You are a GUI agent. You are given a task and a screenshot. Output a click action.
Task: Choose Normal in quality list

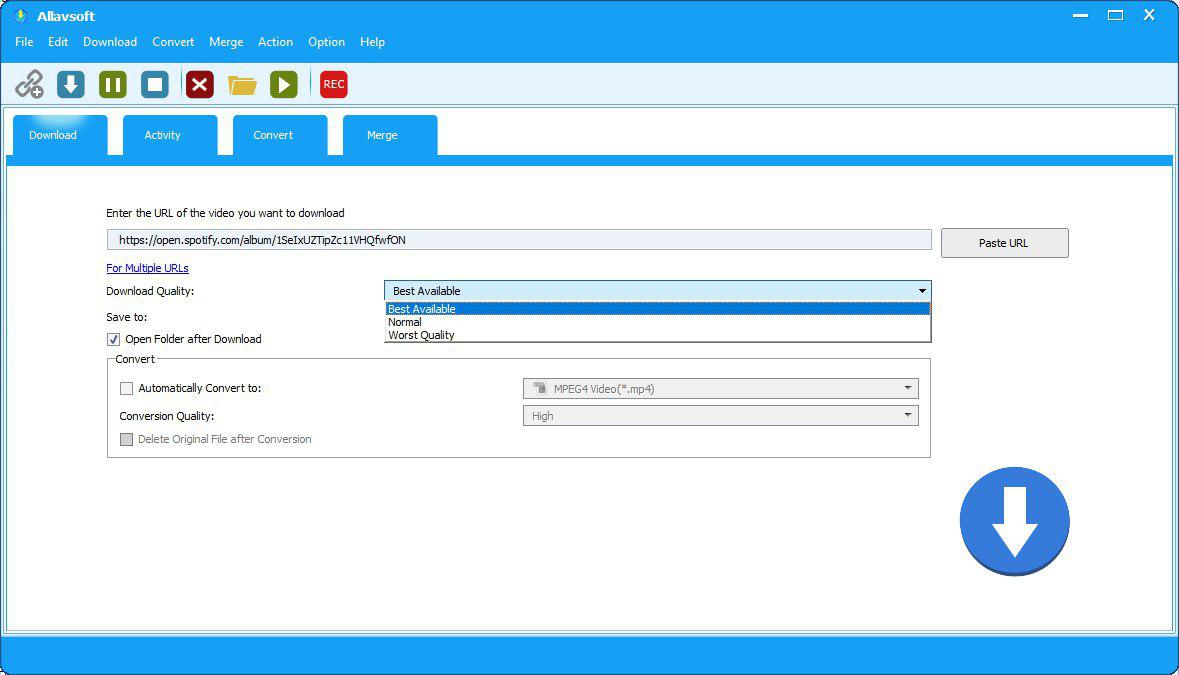[658, 322]
